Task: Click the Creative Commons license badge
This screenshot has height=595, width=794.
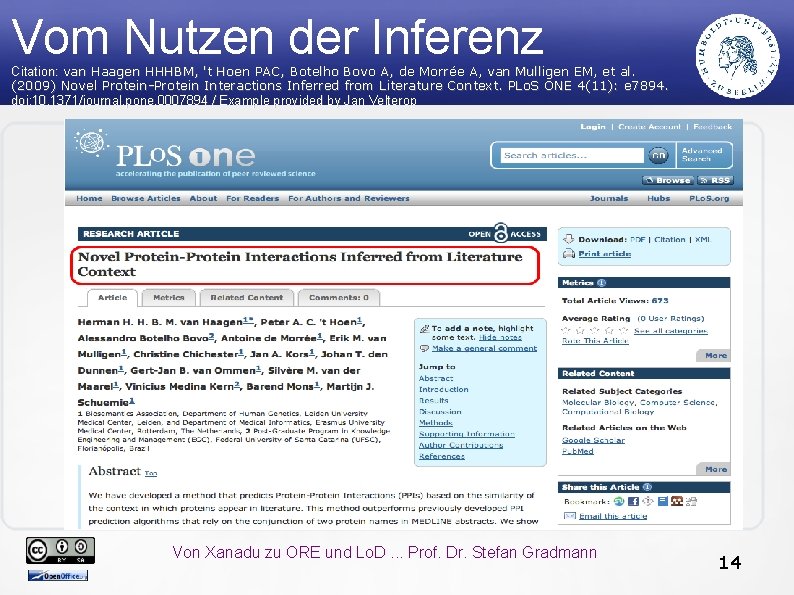Action: (x=60, y=550)
